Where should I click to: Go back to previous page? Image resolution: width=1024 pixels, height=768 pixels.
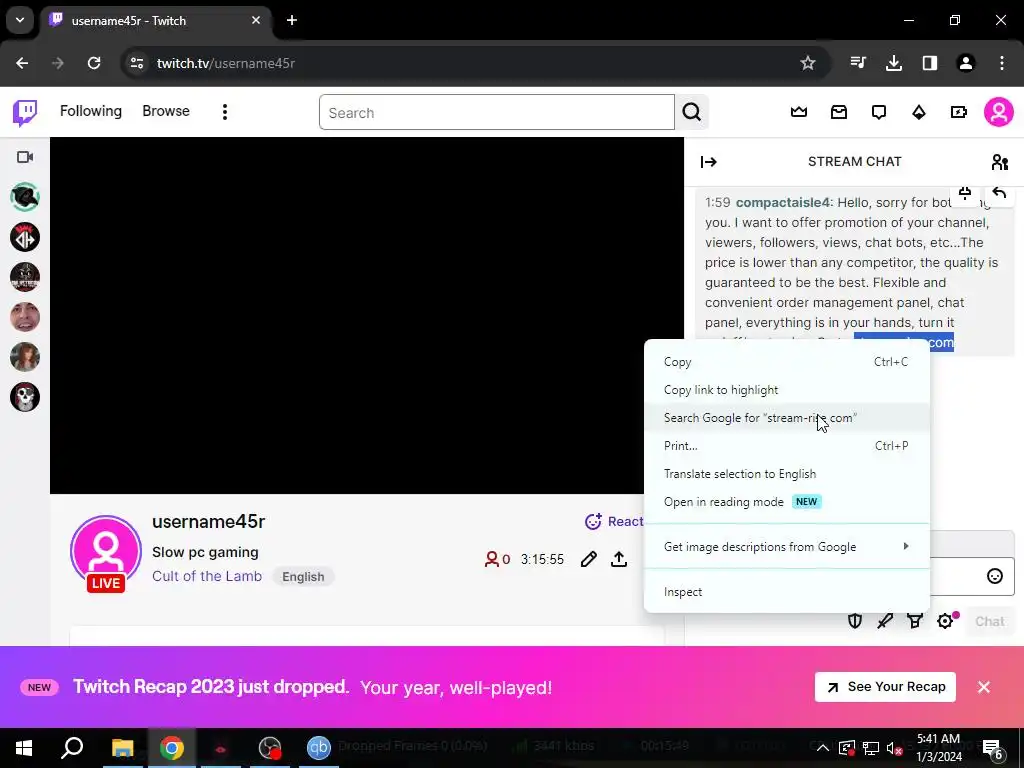click(22, 63)
